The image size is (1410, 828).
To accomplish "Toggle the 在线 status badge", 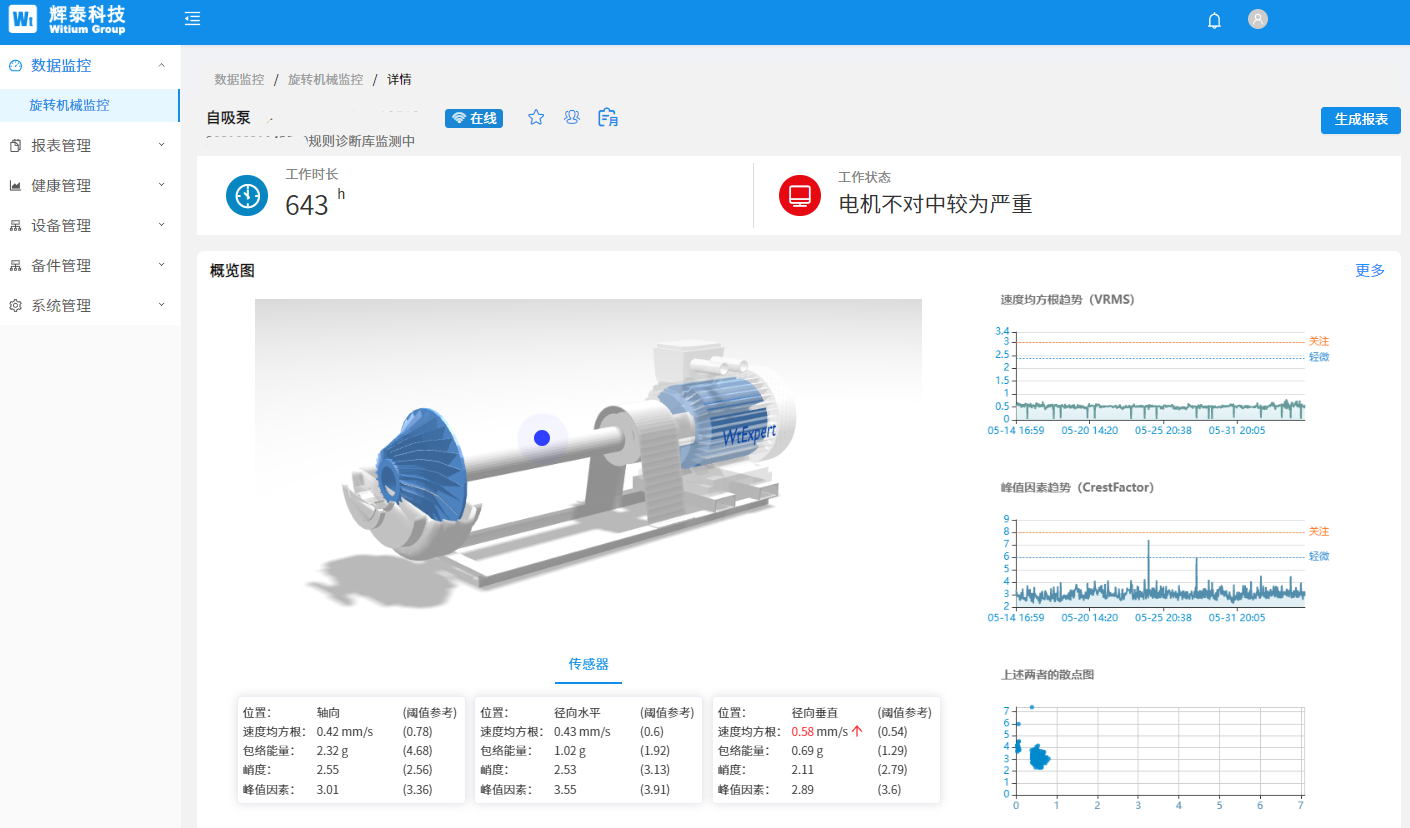I will click(474, 118).
